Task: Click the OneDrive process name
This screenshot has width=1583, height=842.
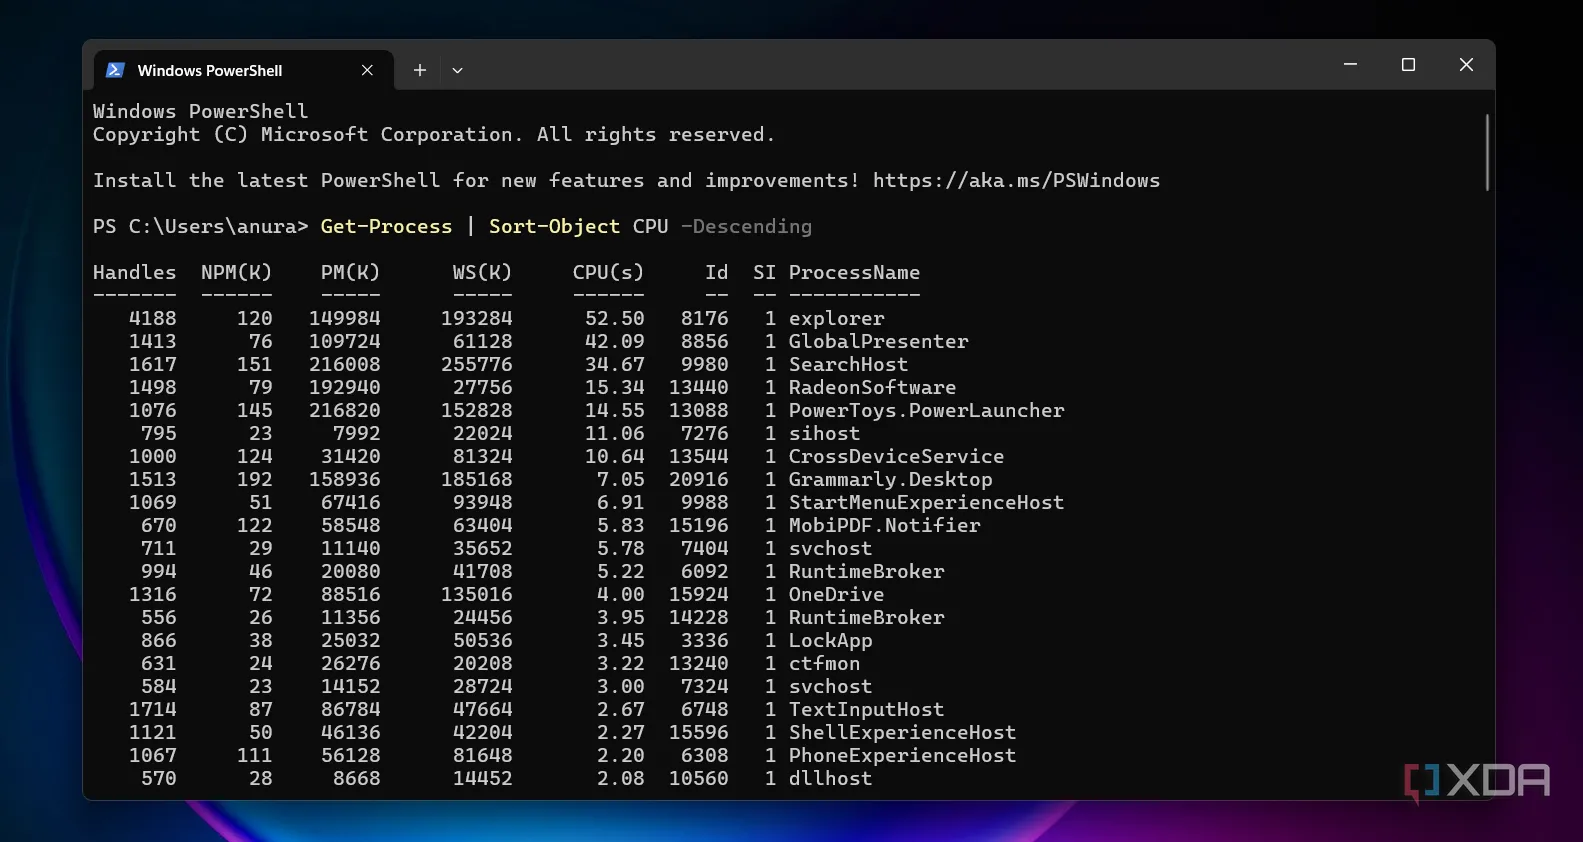Action: point(836,595)
